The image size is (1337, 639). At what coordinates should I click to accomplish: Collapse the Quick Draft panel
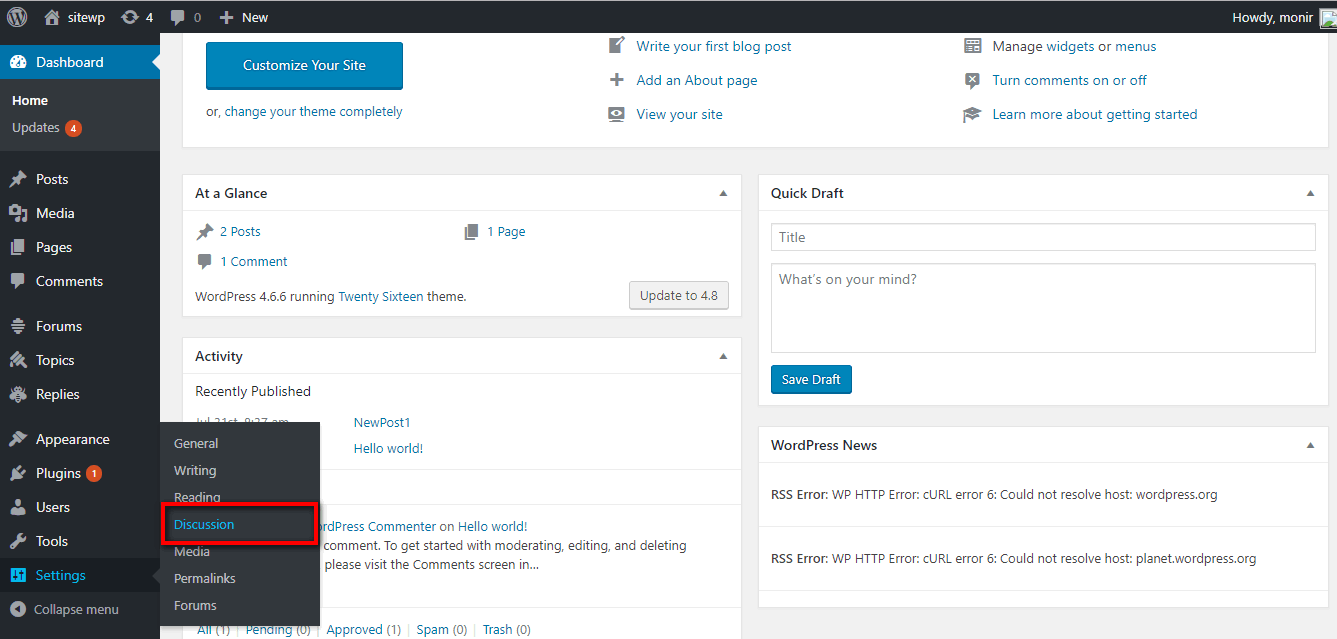[x=1311, y=193]
